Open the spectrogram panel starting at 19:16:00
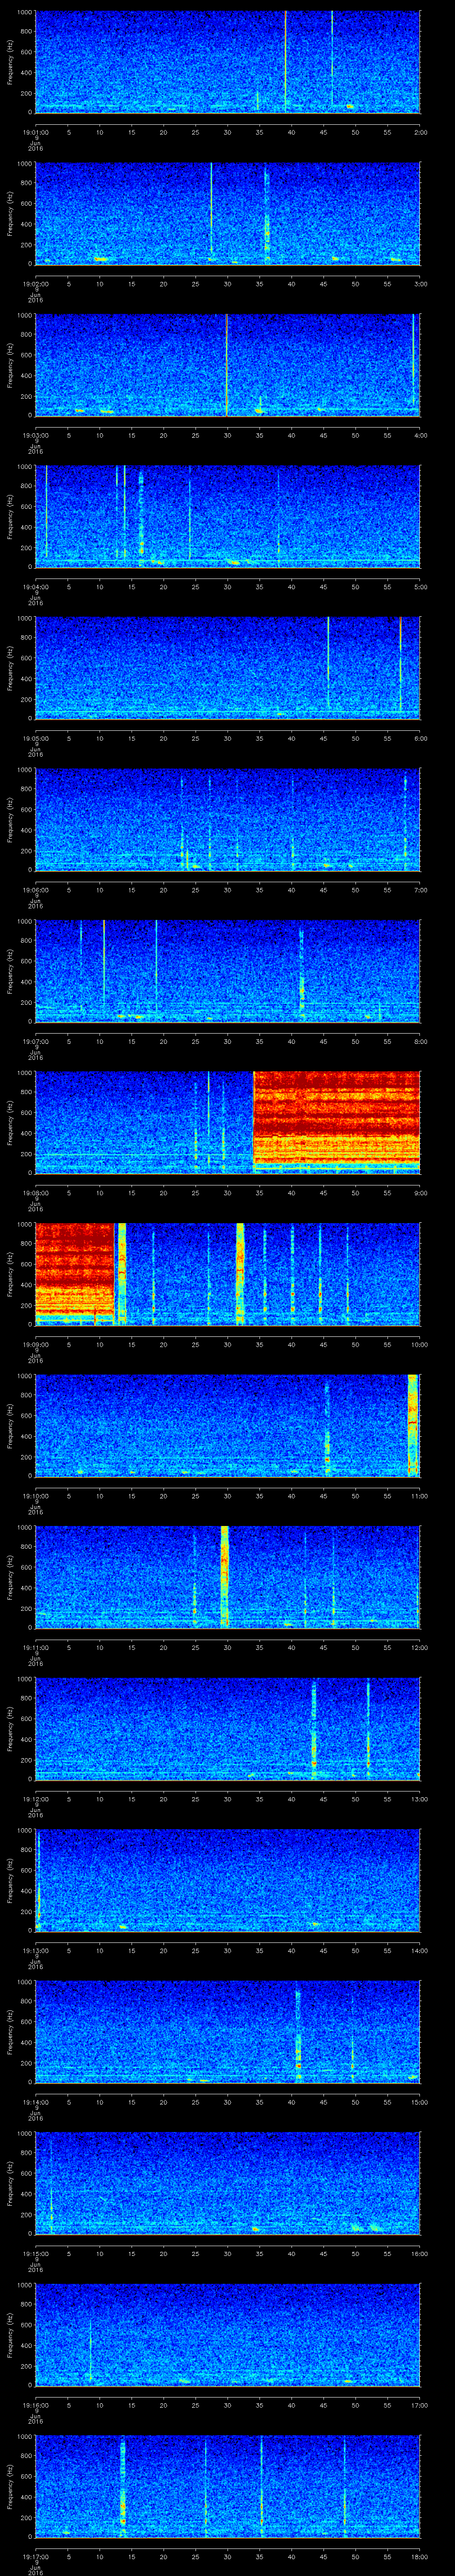Image resolution: width=455 pixels, height=2576 pixels. tap(228, 2334)
